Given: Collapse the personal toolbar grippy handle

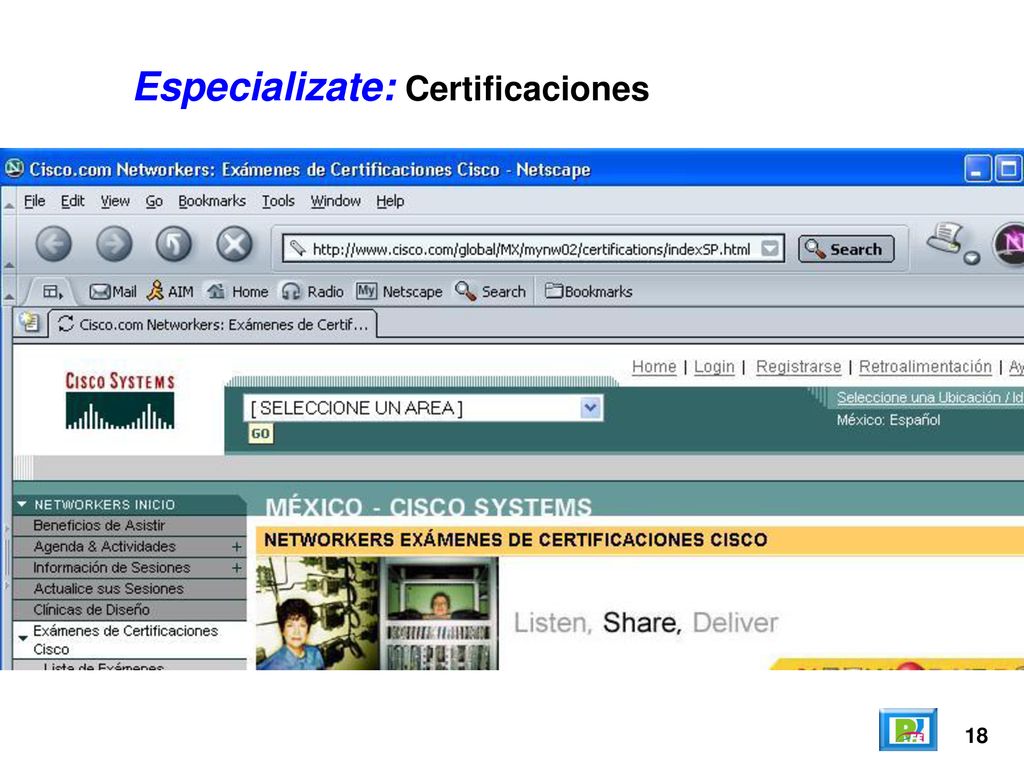Looking at the screenshot, I should [8, 296].
